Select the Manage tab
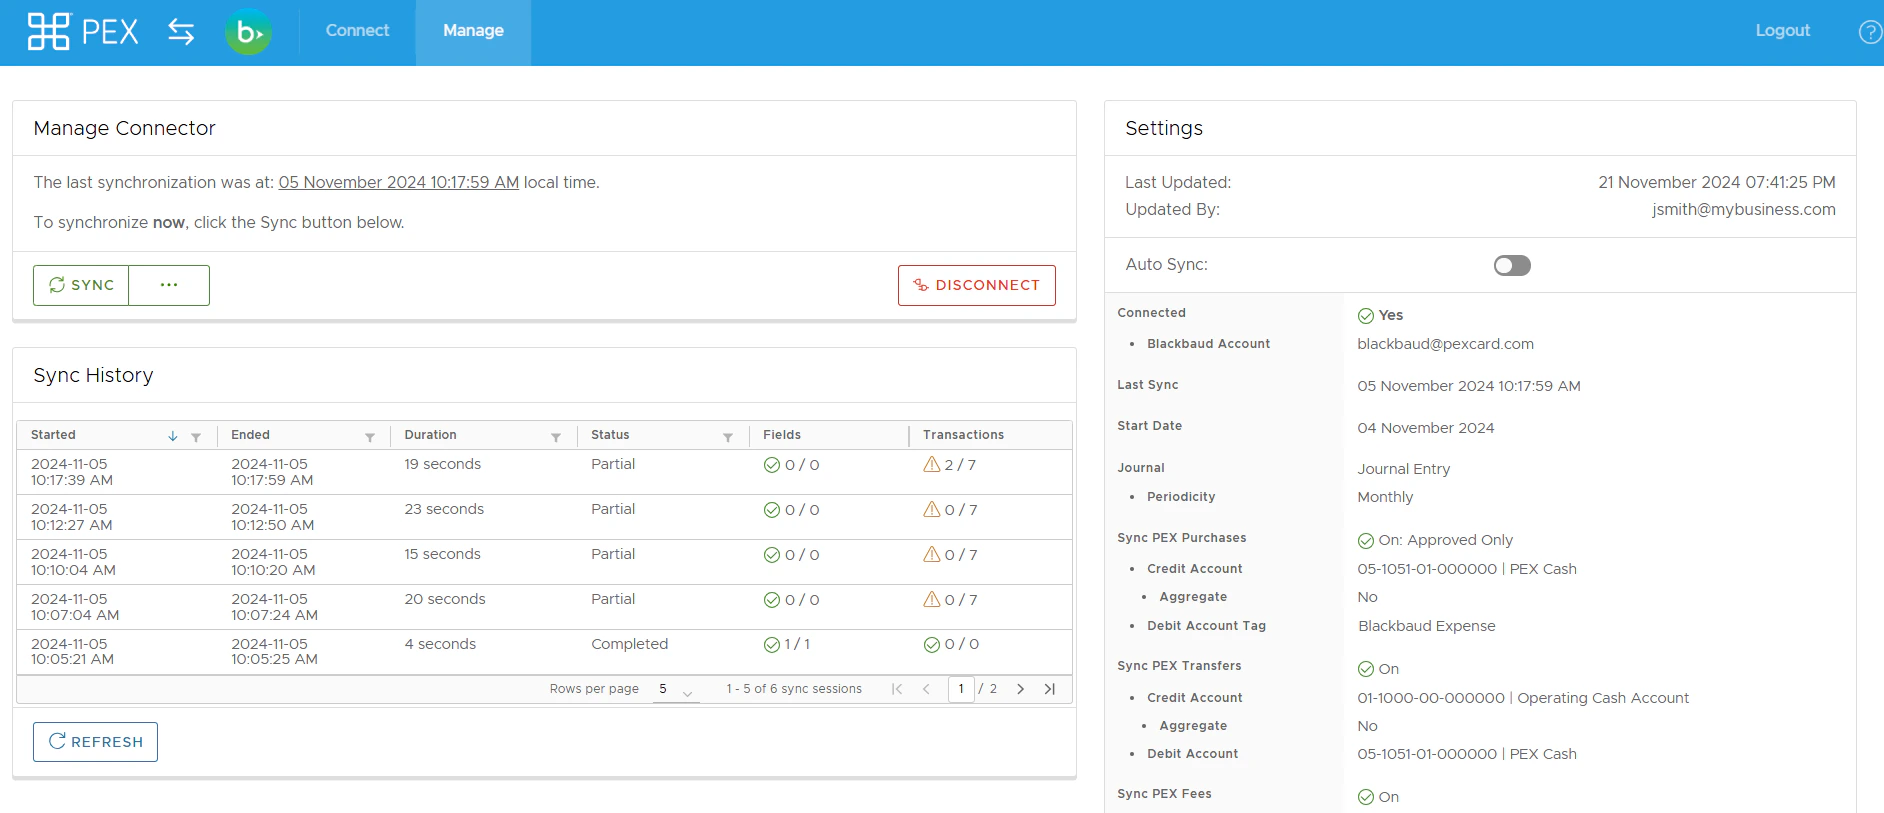 click(473, 31)
